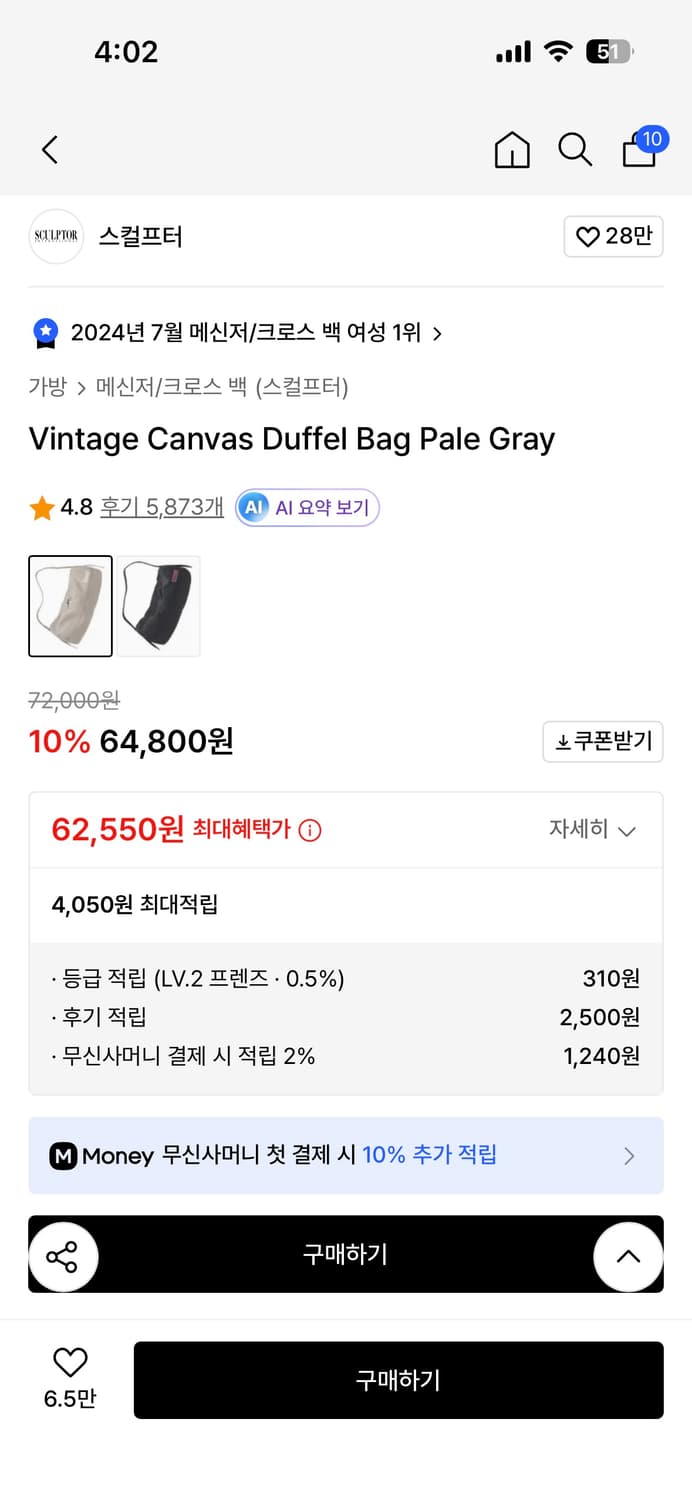Open the home screen icon

click(512, 148)
